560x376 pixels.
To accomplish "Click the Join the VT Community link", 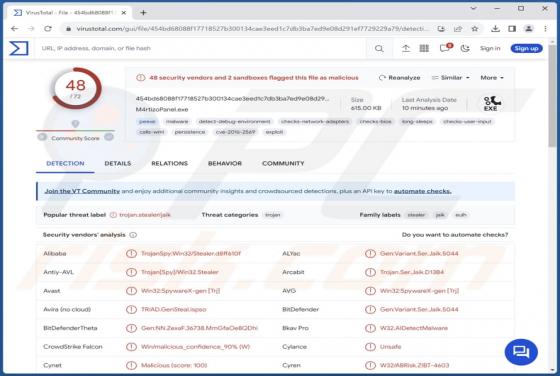I will tap(82, 191).
